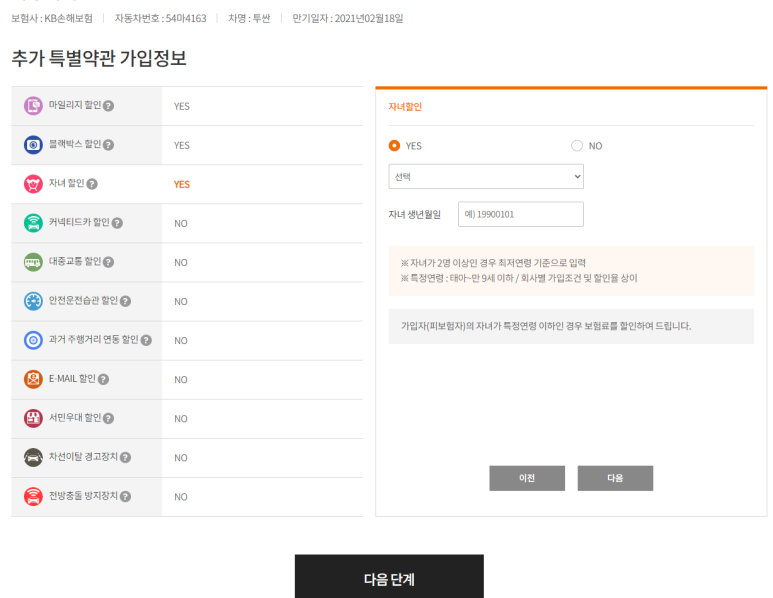This screenshot has width=773, height=598.
Task: Select the 커넥티드카 할인 row label
Action: pos(79,222)
